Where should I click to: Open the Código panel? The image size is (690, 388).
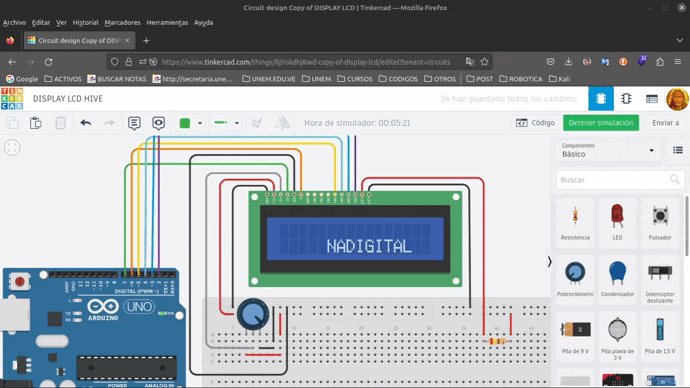[x=535, y=123]
